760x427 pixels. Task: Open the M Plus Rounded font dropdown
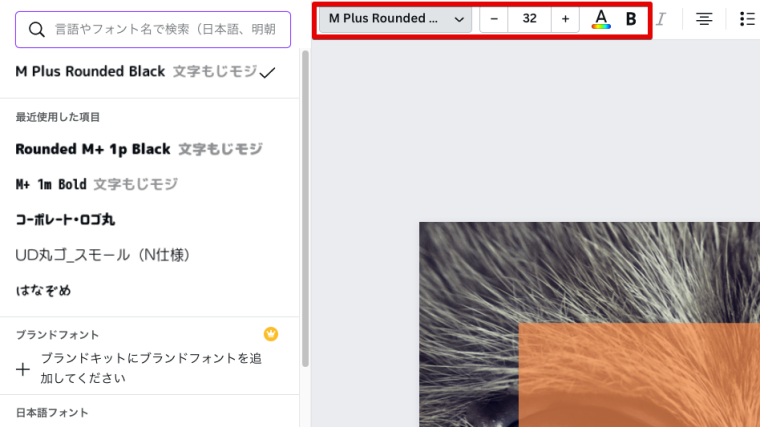tap(396, 19)
